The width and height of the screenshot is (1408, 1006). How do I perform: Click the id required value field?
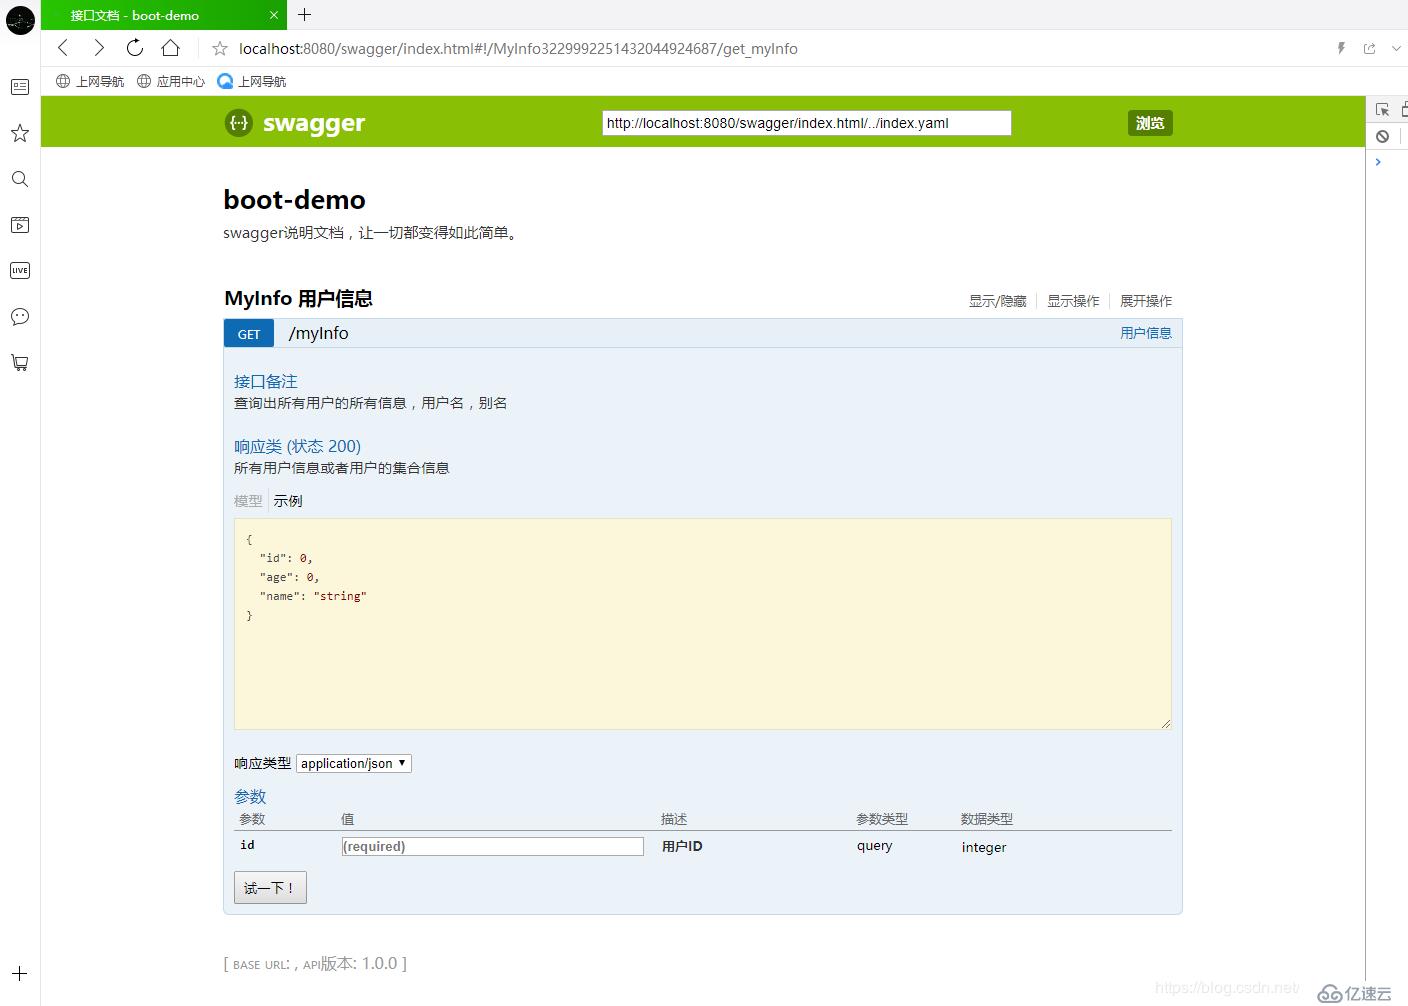click(493, 846)
